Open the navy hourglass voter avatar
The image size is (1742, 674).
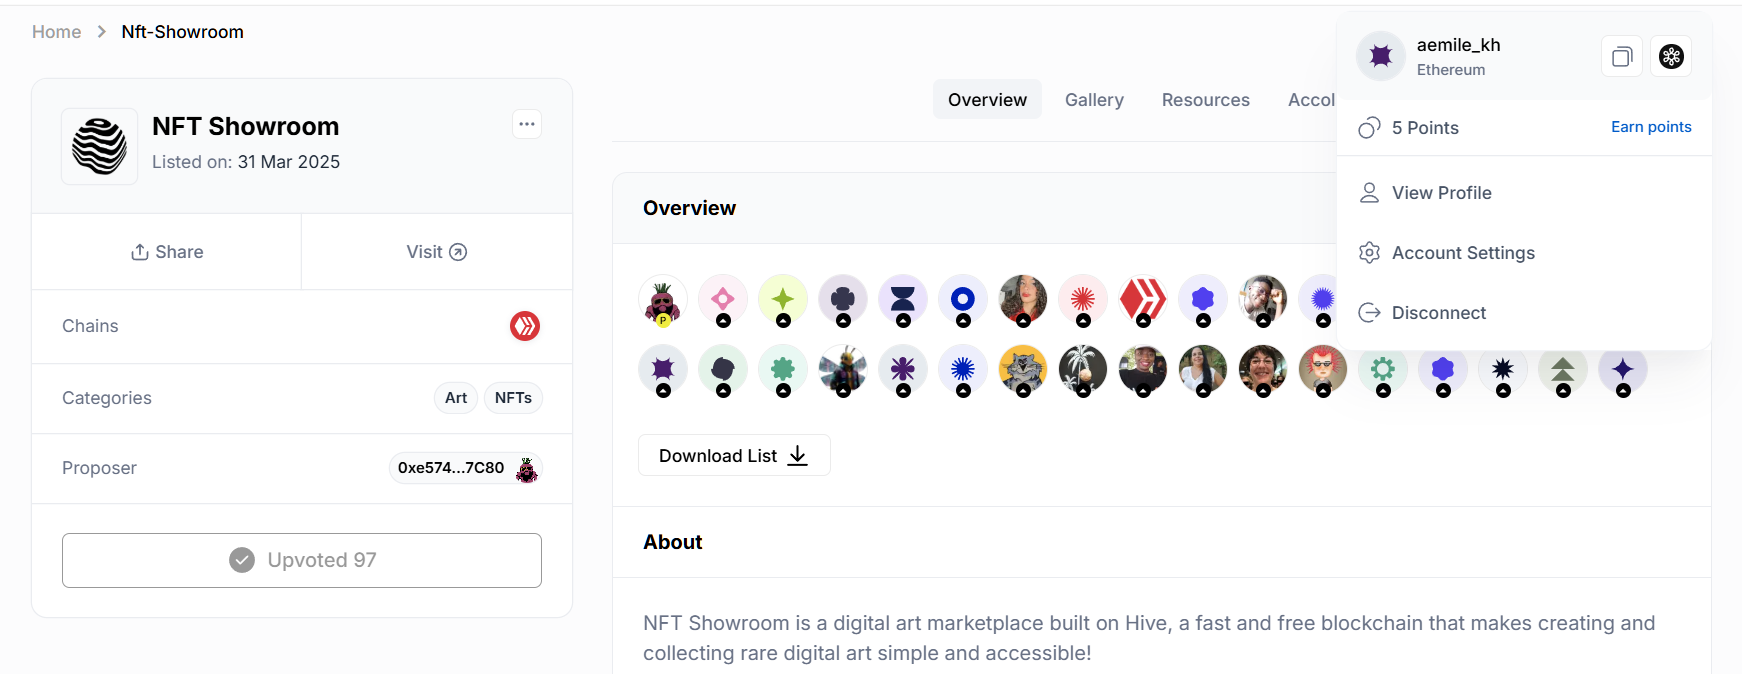903,299
